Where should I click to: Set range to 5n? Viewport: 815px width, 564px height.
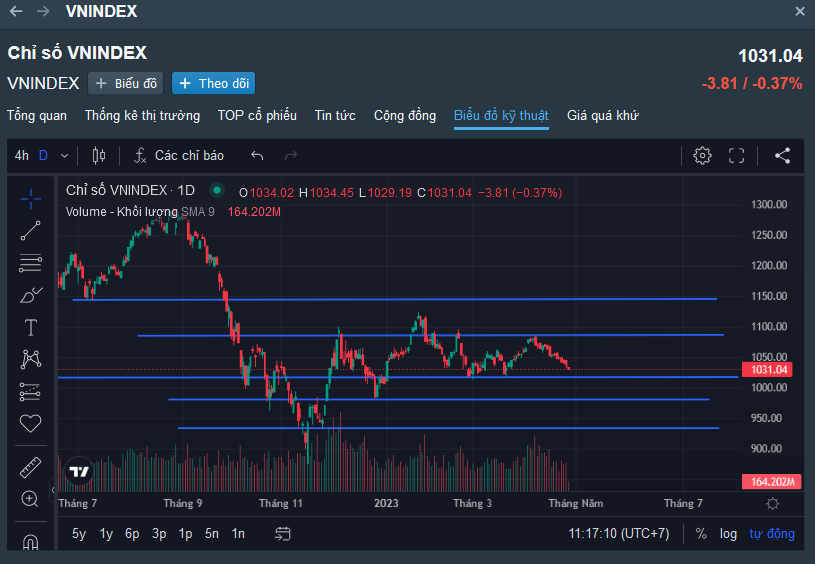pos(212,534)
